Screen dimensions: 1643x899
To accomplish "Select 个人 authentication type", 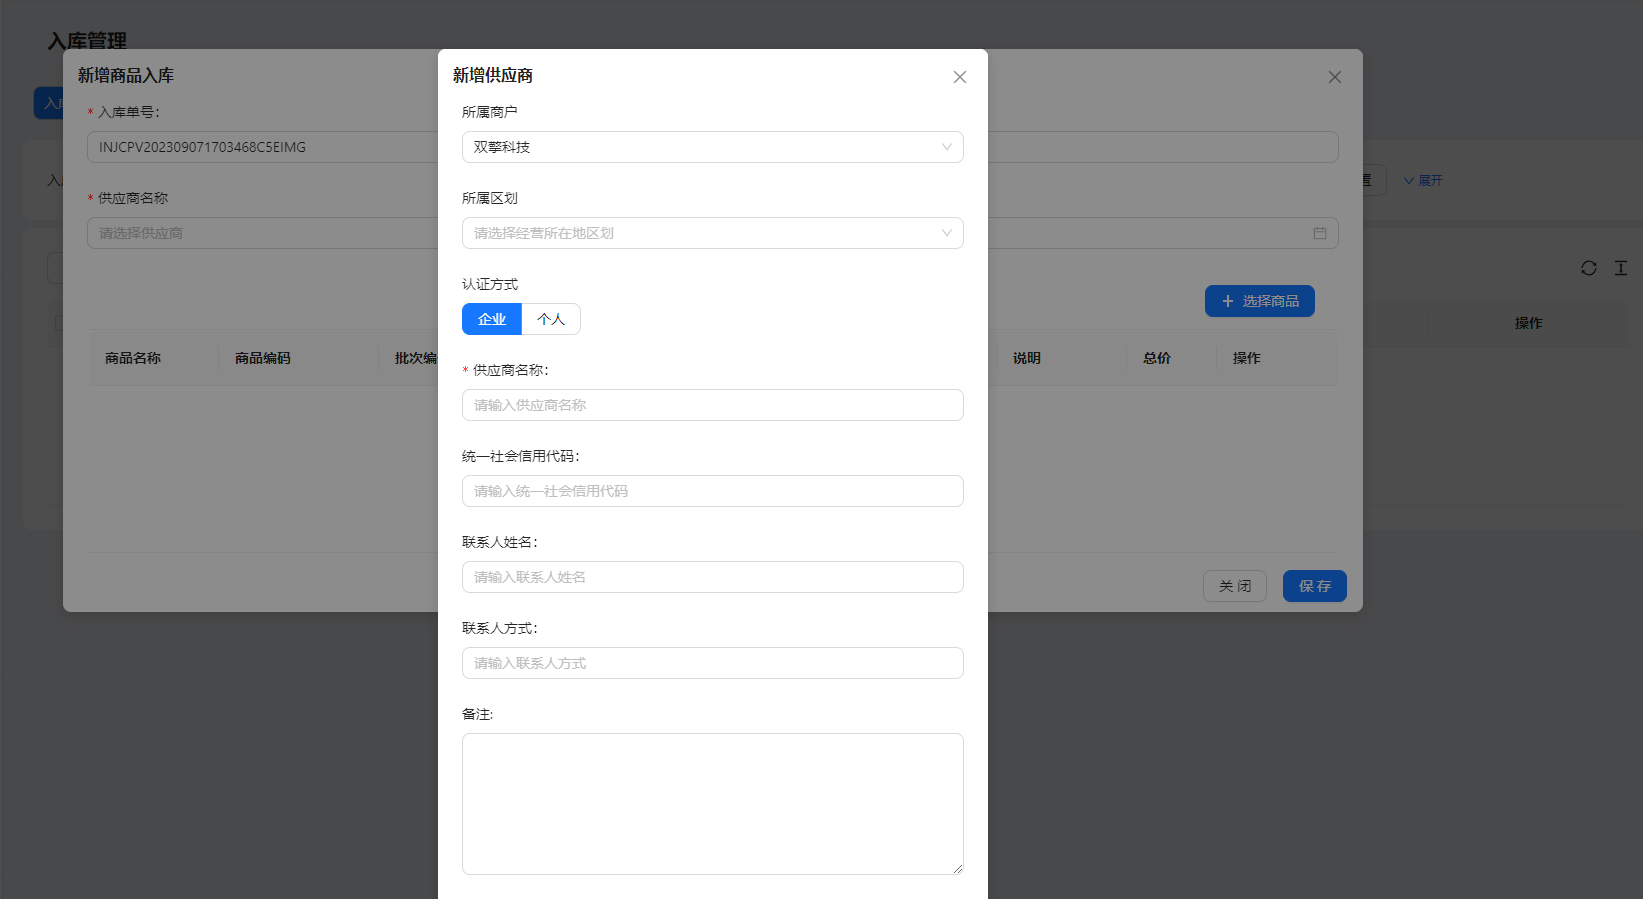I will (x=551, y=319).
